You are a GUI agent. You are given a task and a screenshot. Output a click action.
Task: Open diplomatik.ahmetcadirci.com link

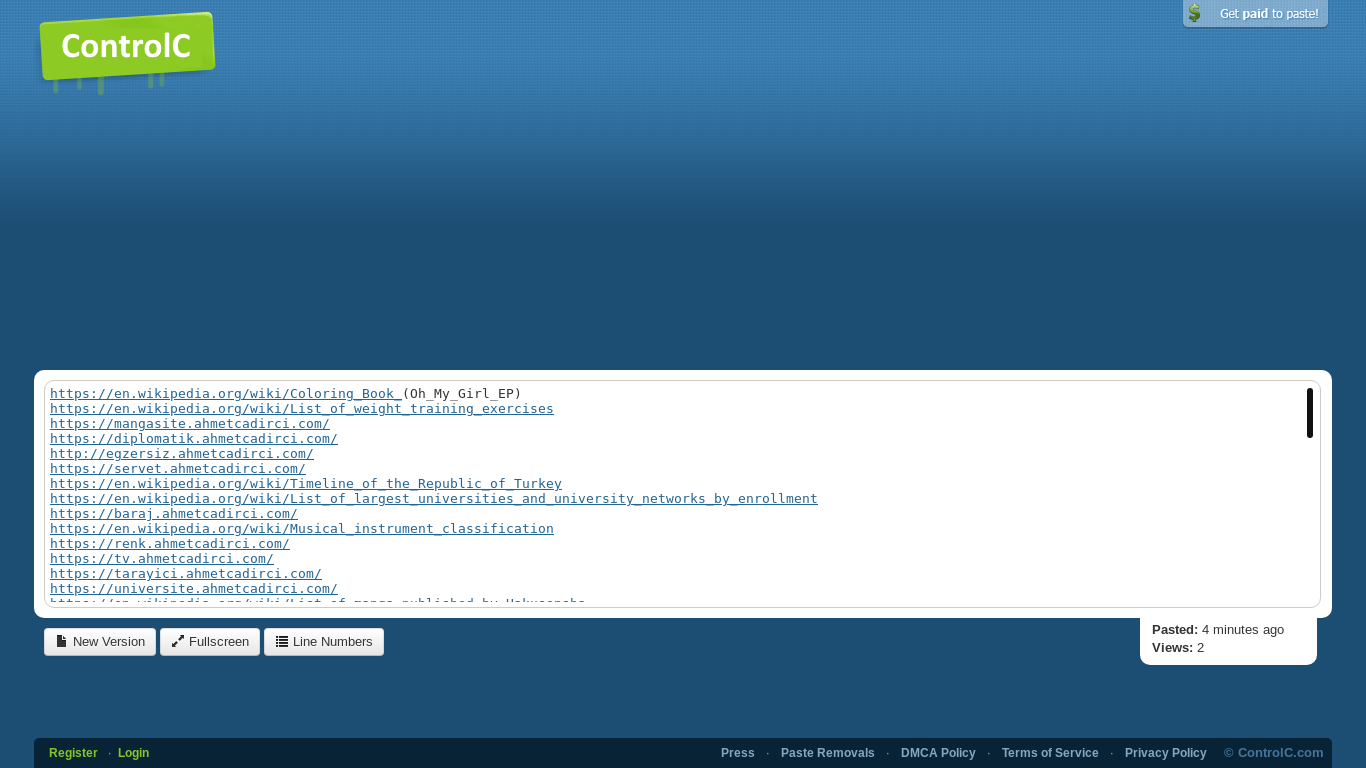(194, 439)
